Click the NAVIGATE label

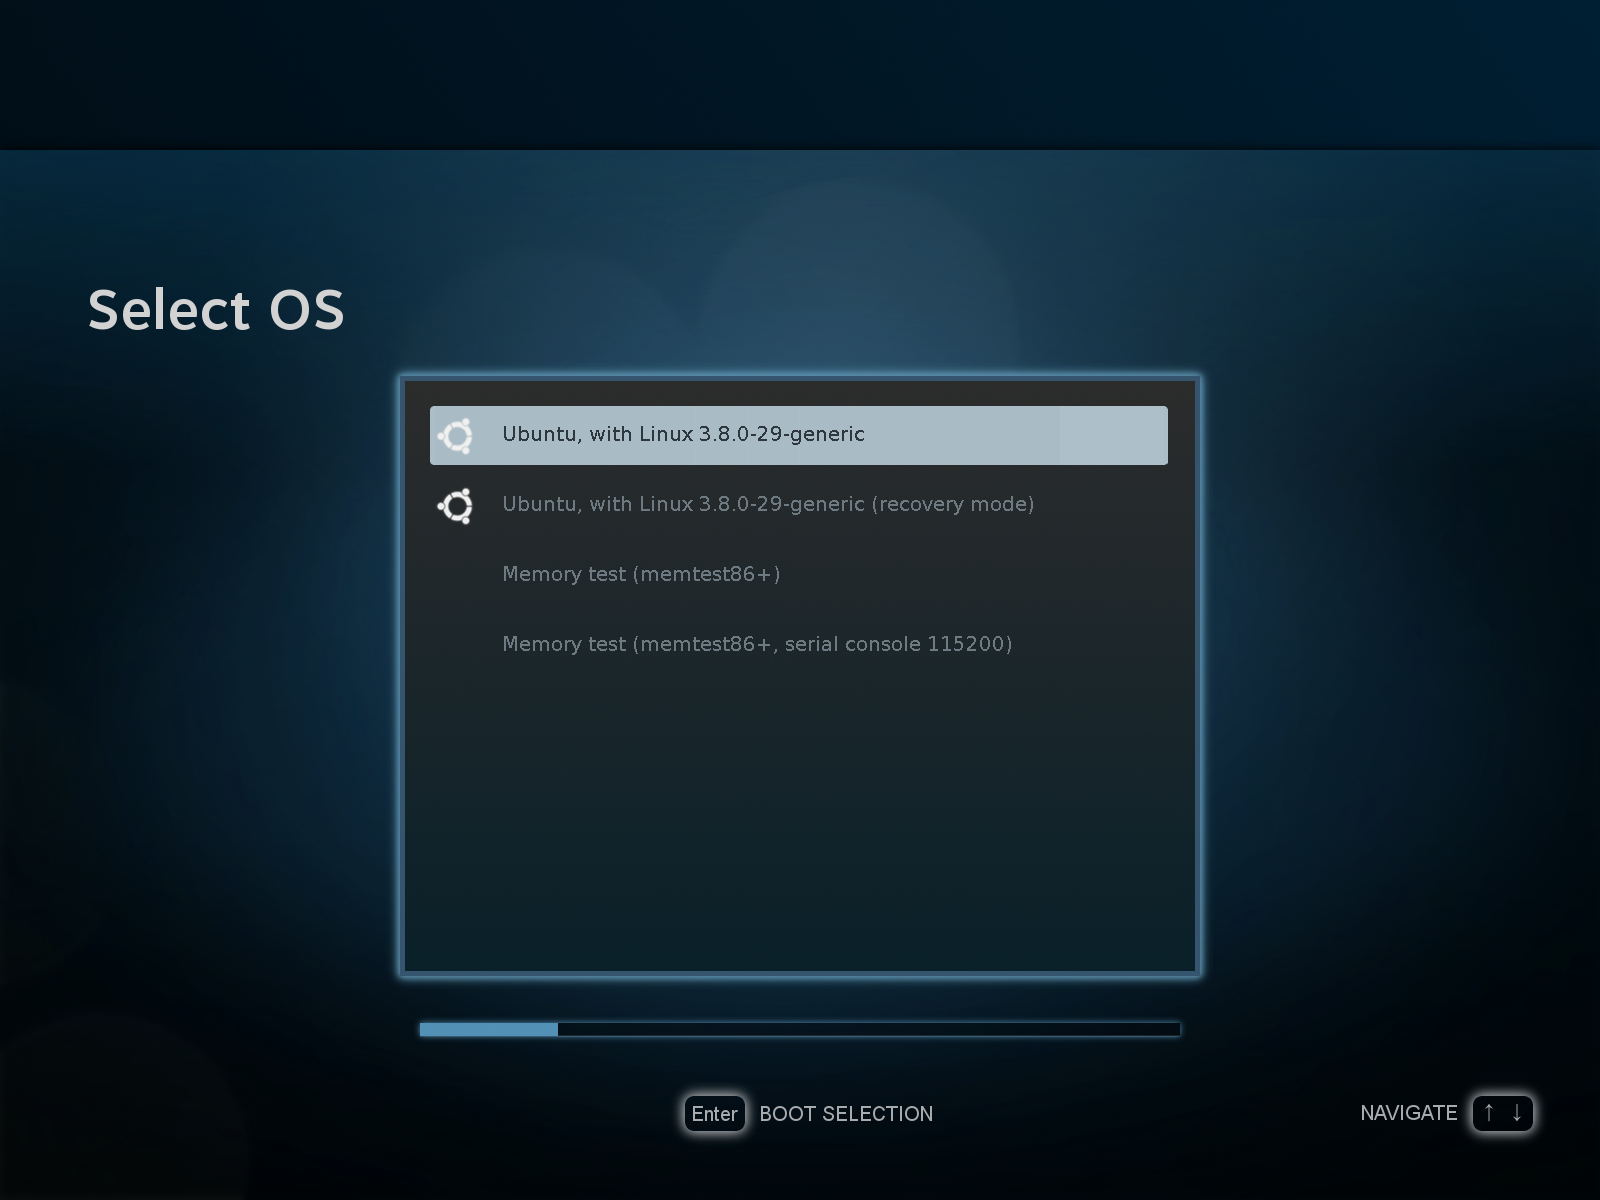(x=1409, y=1113)
